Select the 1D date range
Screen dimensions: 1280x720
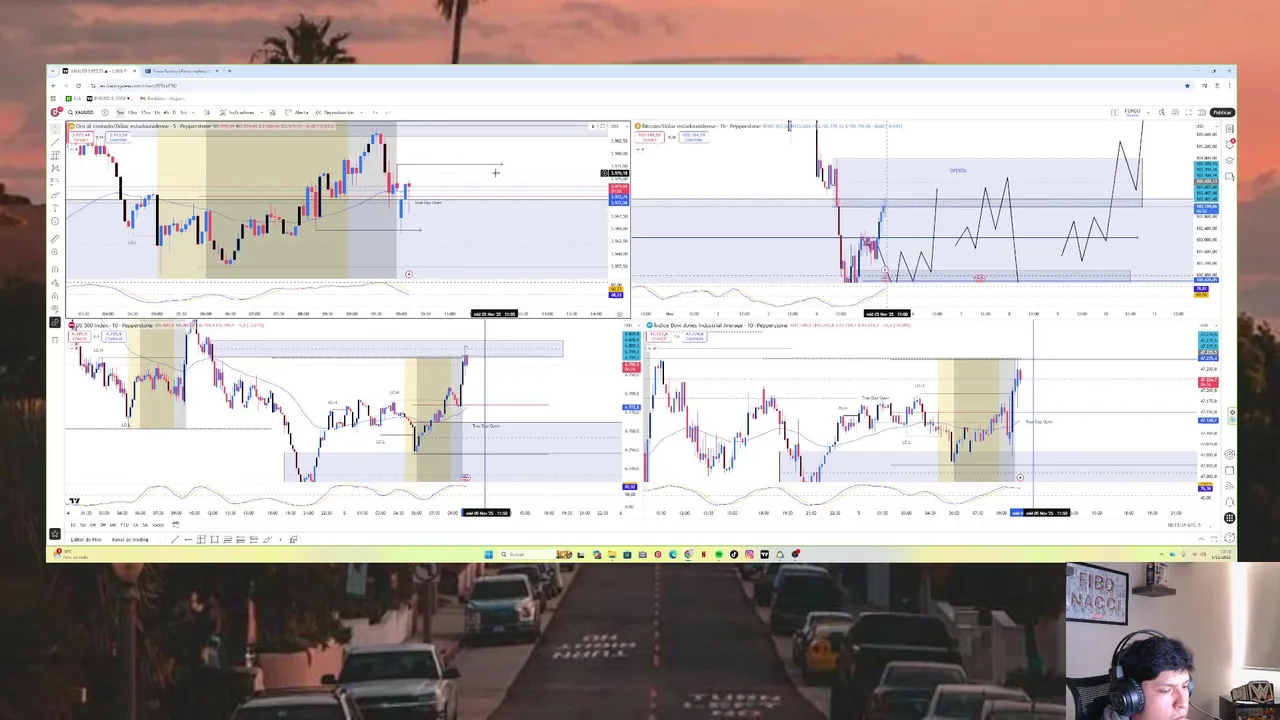pos(73,525)
